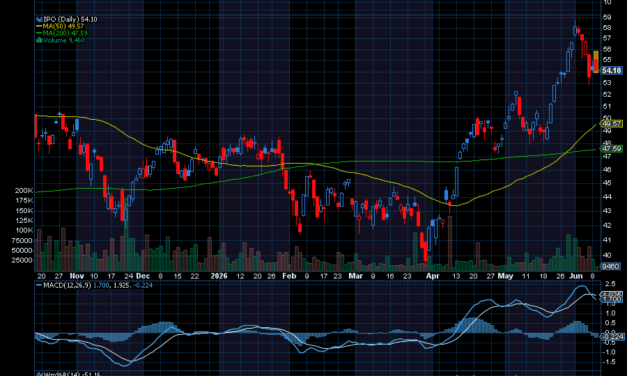Click the '53' price axis label

tap(607, 82)
